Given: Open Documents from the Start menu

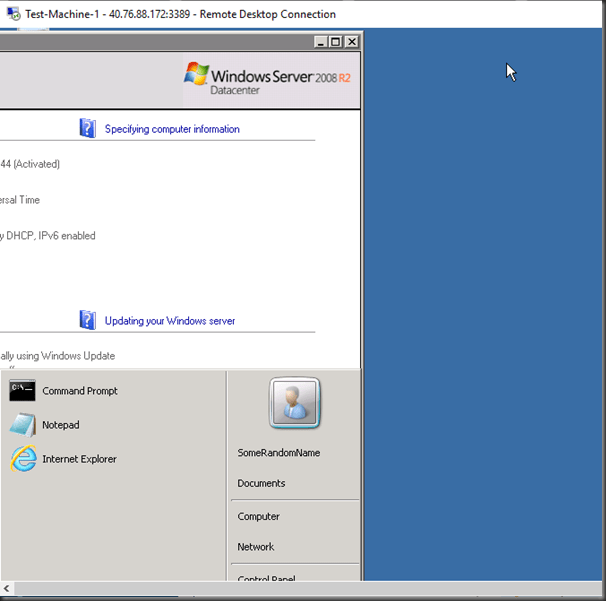Looking at the screenshot, I should click(261, 483).
